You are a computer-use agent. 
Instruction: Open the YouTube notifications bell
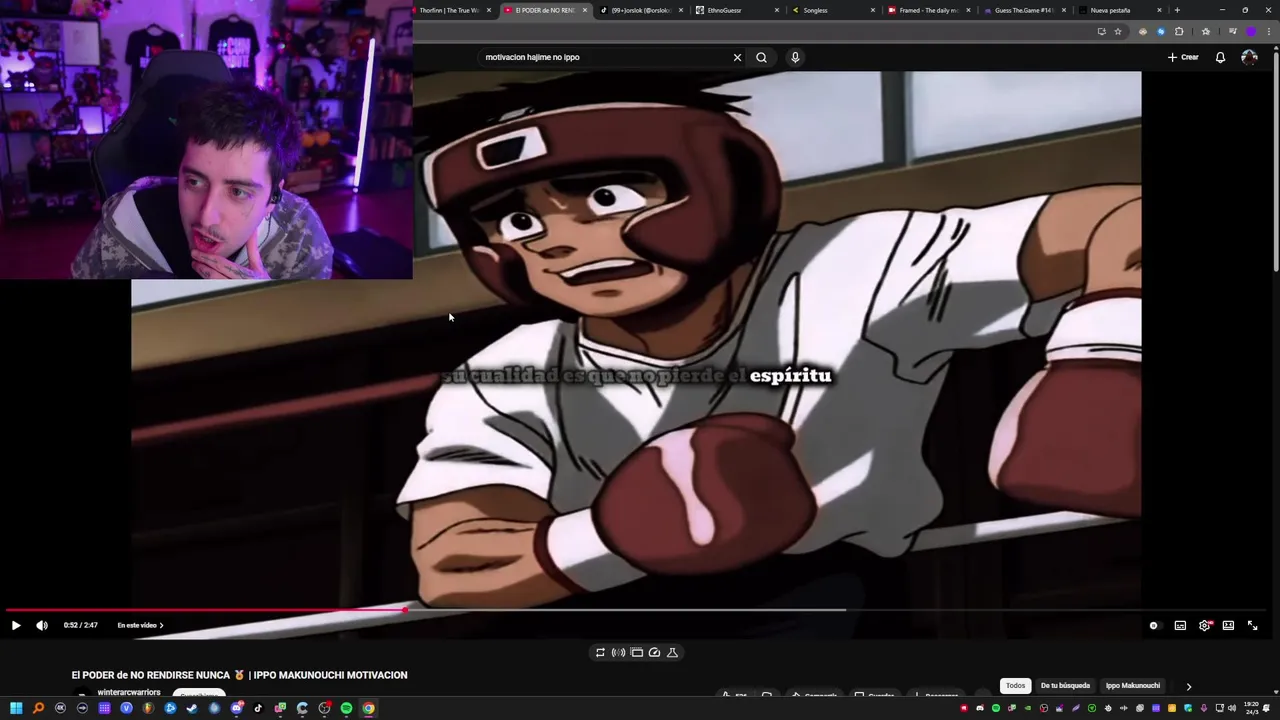[1220, 57]
